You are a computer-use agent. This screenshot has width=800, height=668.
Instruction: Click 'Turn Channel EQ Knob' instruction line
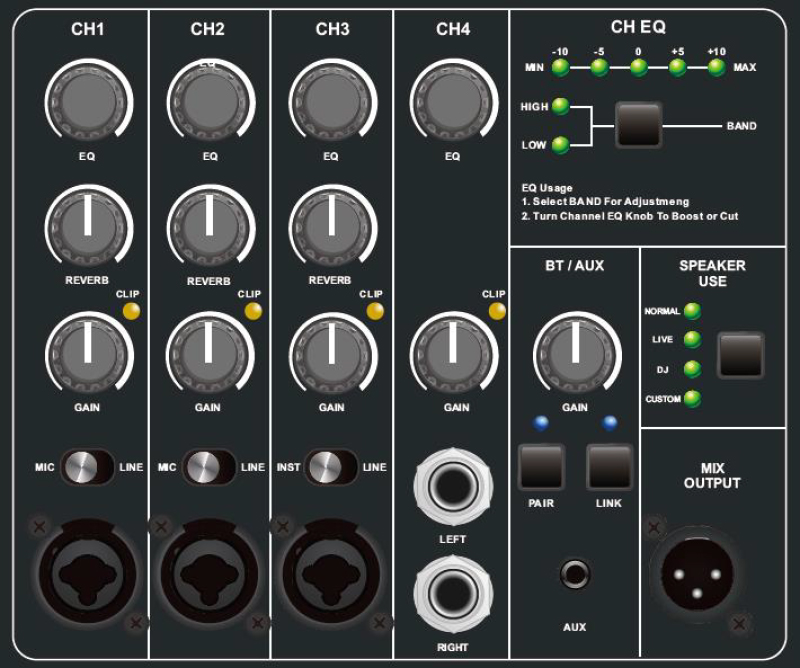[630, 216]
